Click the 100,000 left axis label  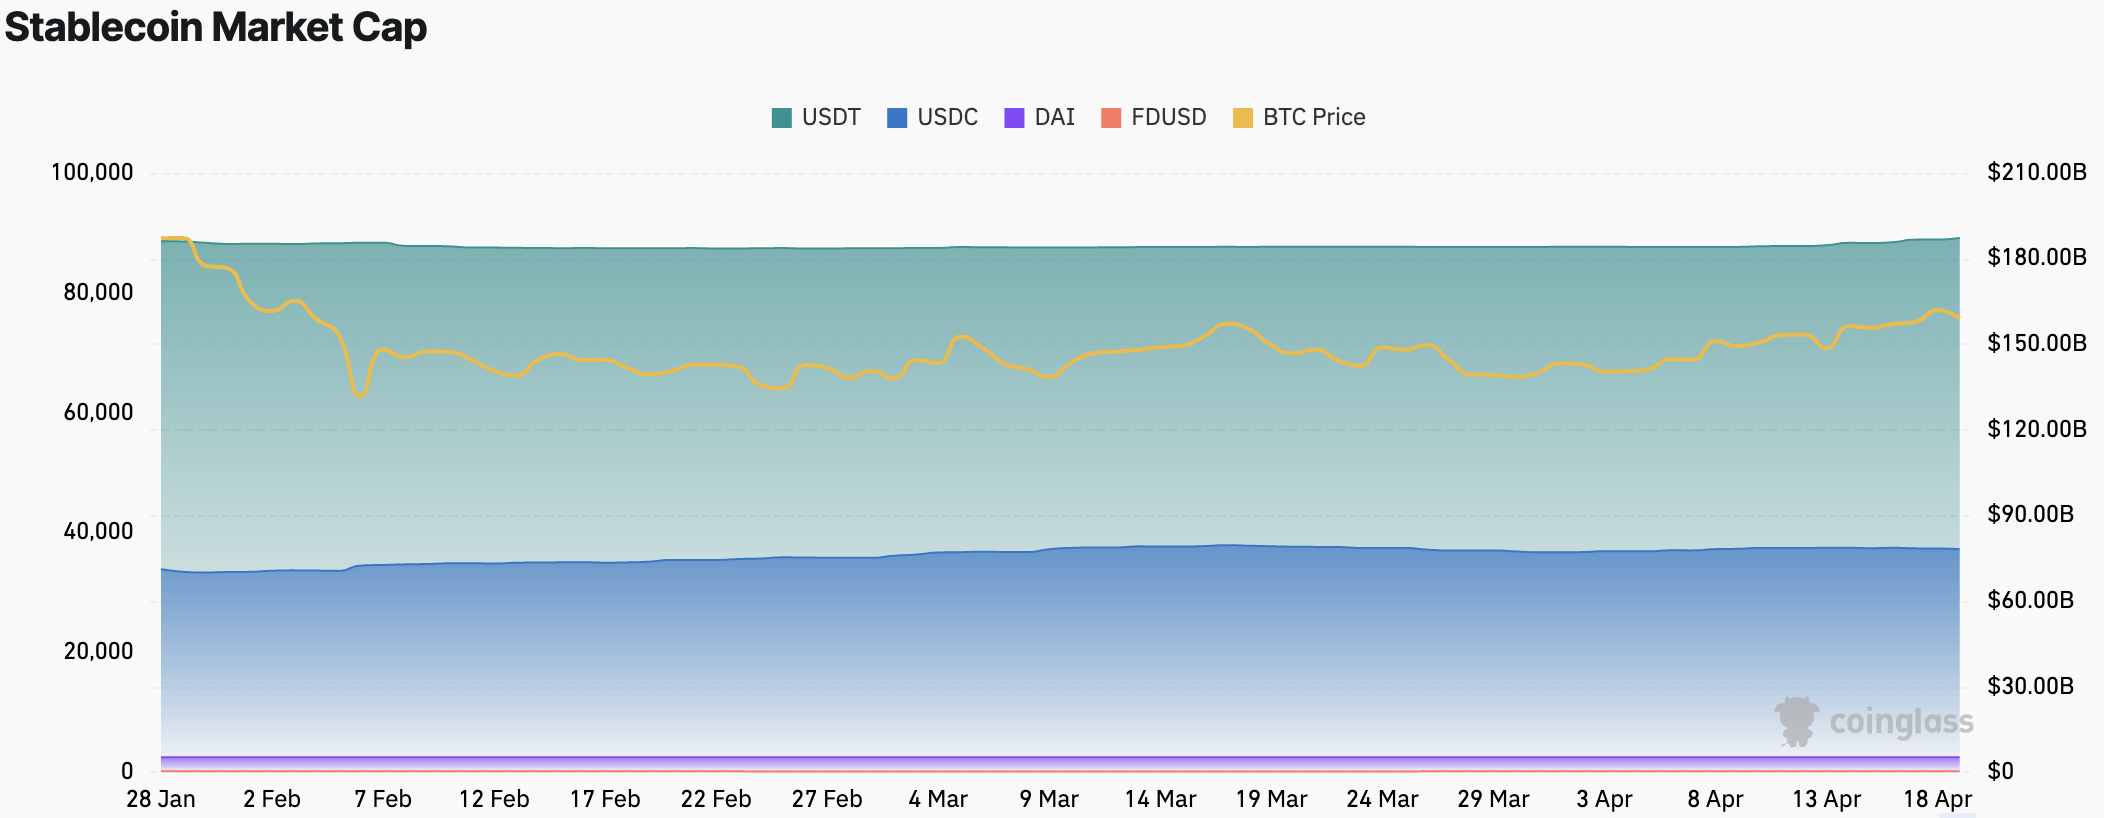point(92,172)
